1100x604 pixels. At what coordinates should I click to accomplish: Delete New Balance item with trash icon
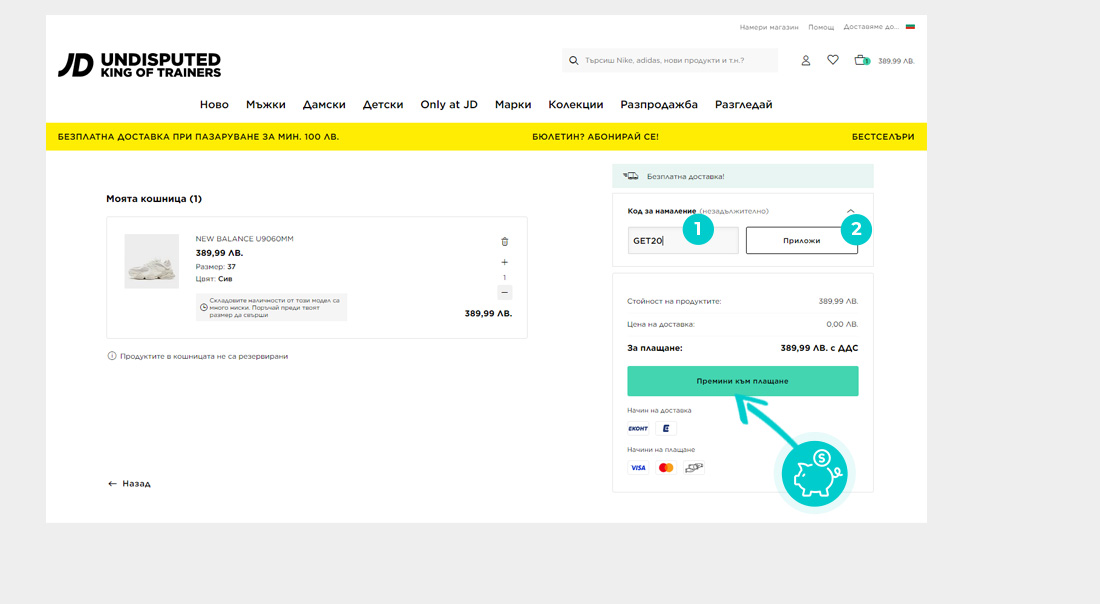coord(504,241)
